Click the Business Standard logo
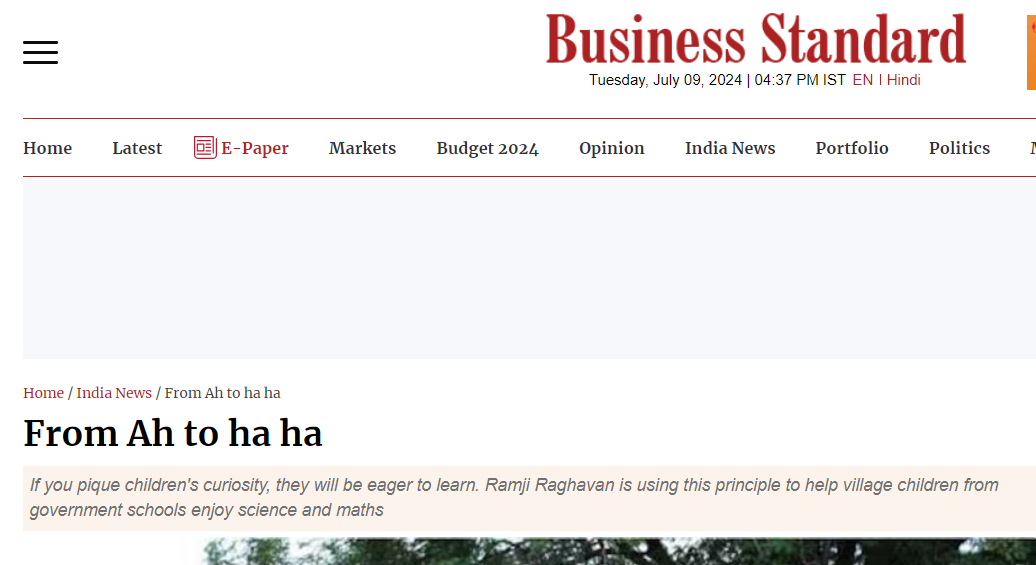 (x=756, y=39)
